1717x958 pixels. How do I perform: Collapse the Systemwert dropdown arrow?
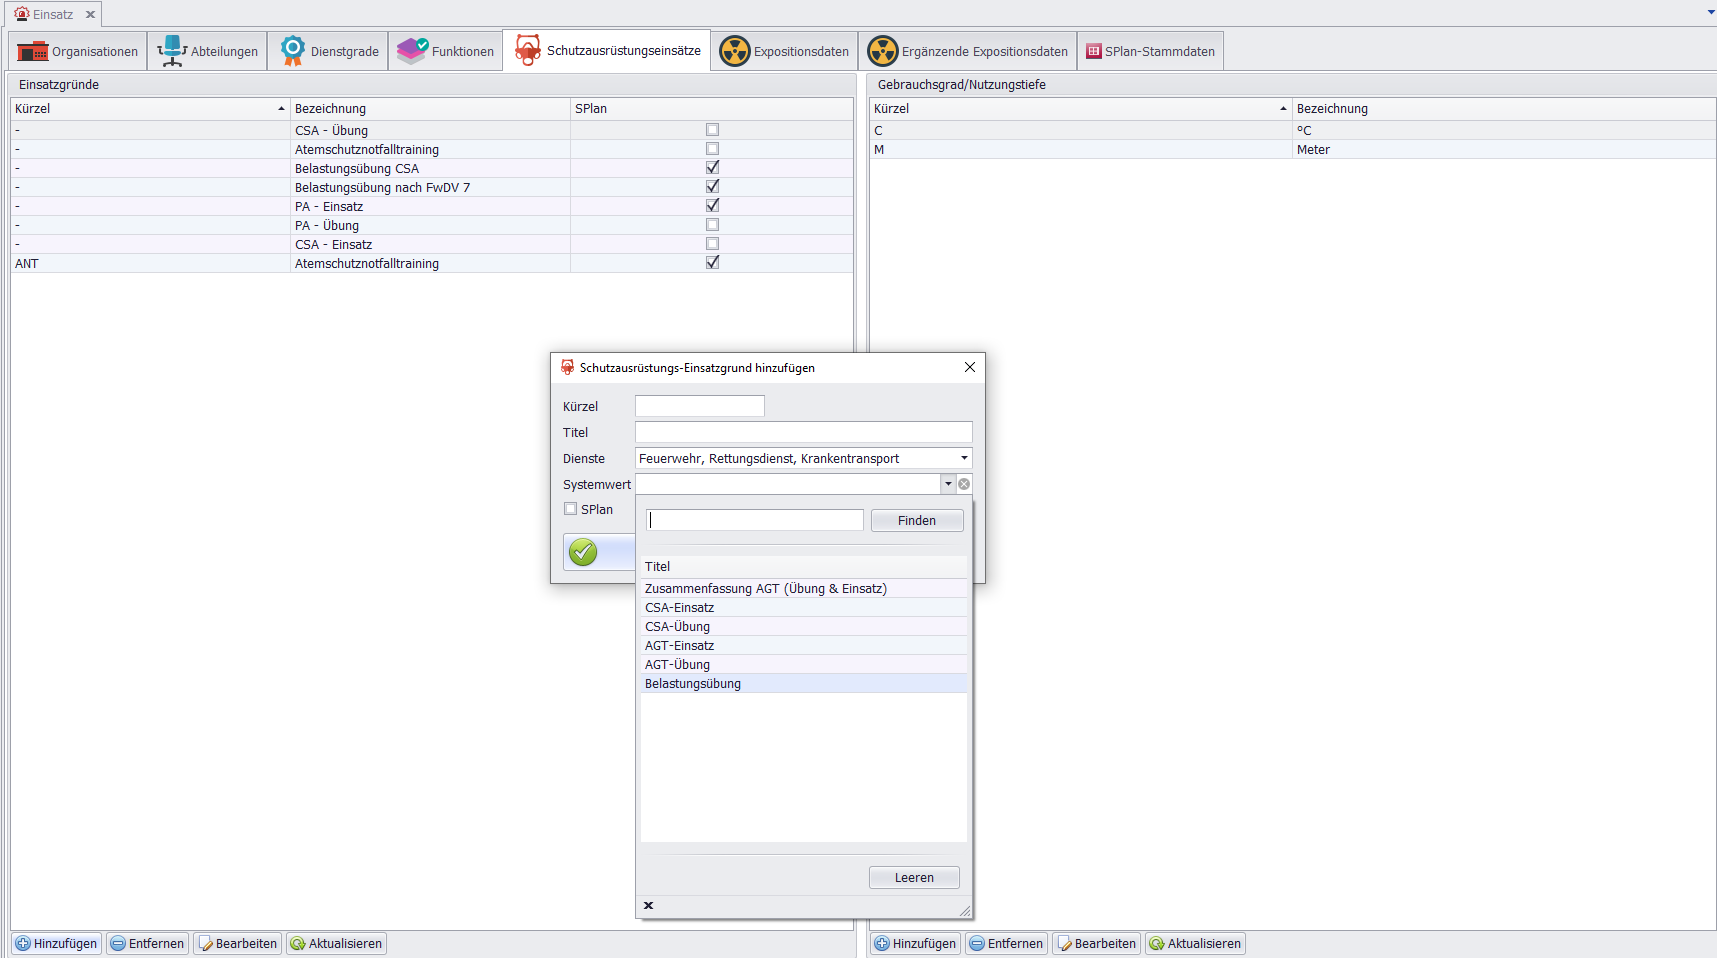948,484
